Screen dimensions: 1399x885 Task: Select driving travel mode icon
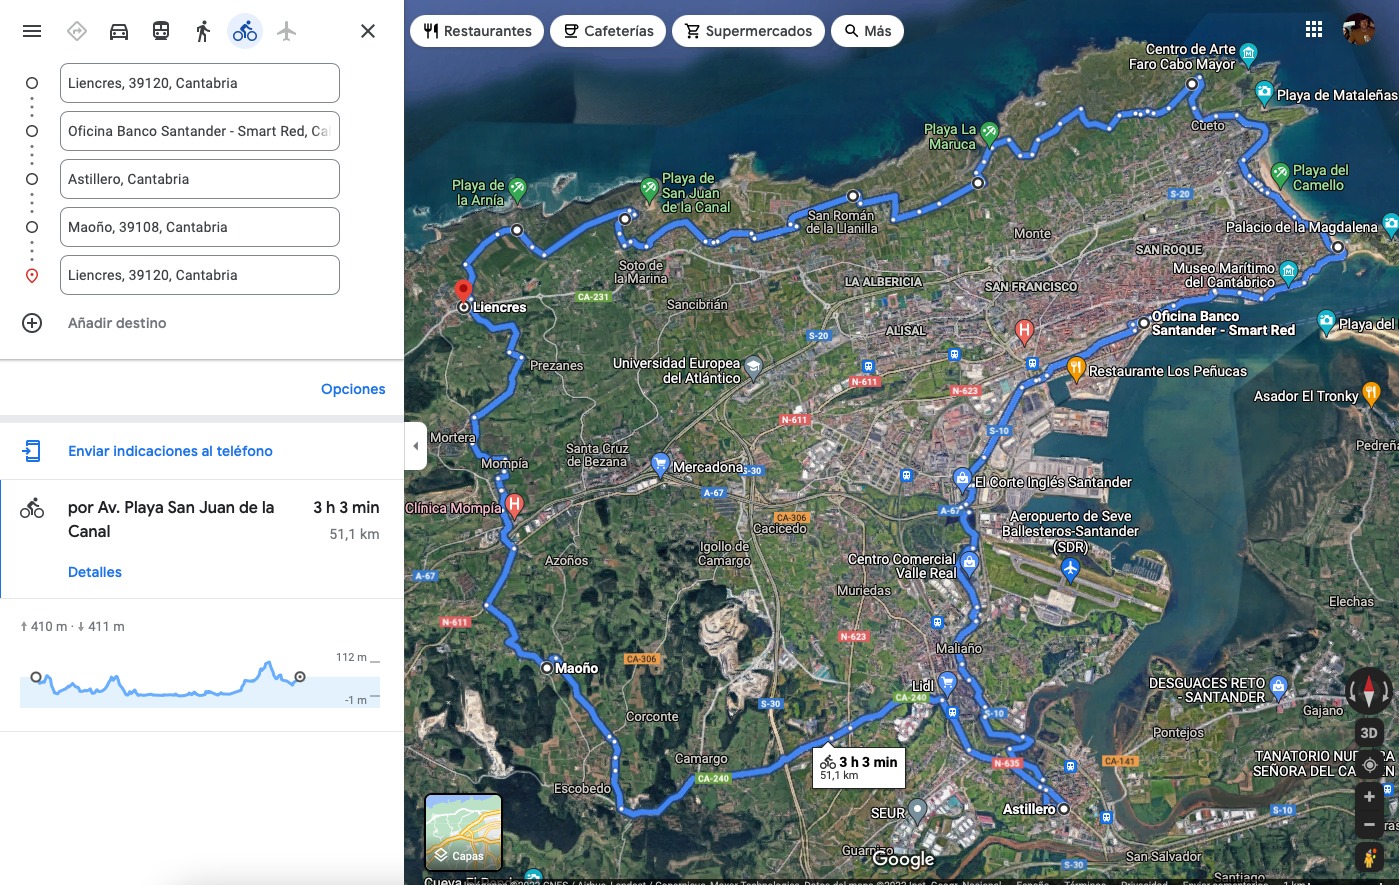pos(119,31)
